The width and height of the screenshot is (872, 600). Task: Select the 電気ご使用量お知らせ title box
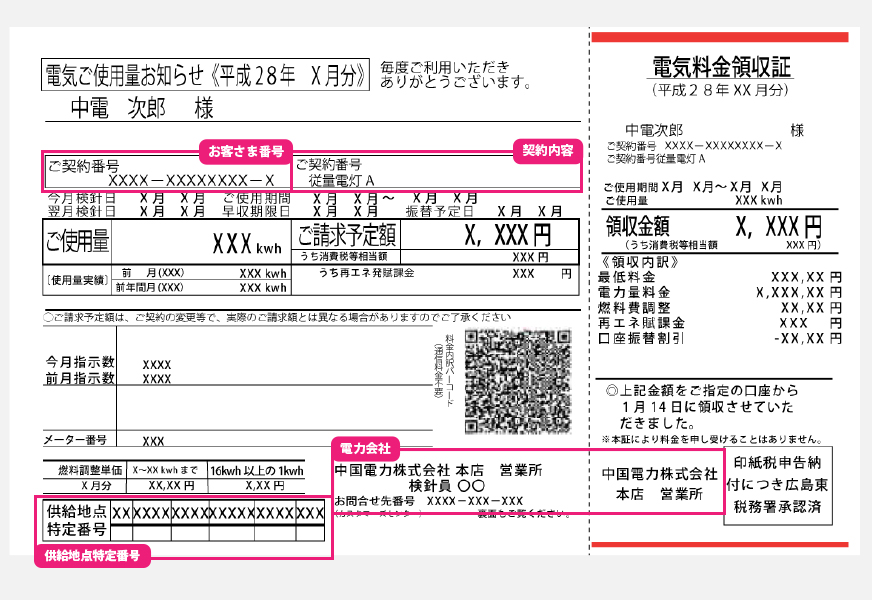point(206,75)
